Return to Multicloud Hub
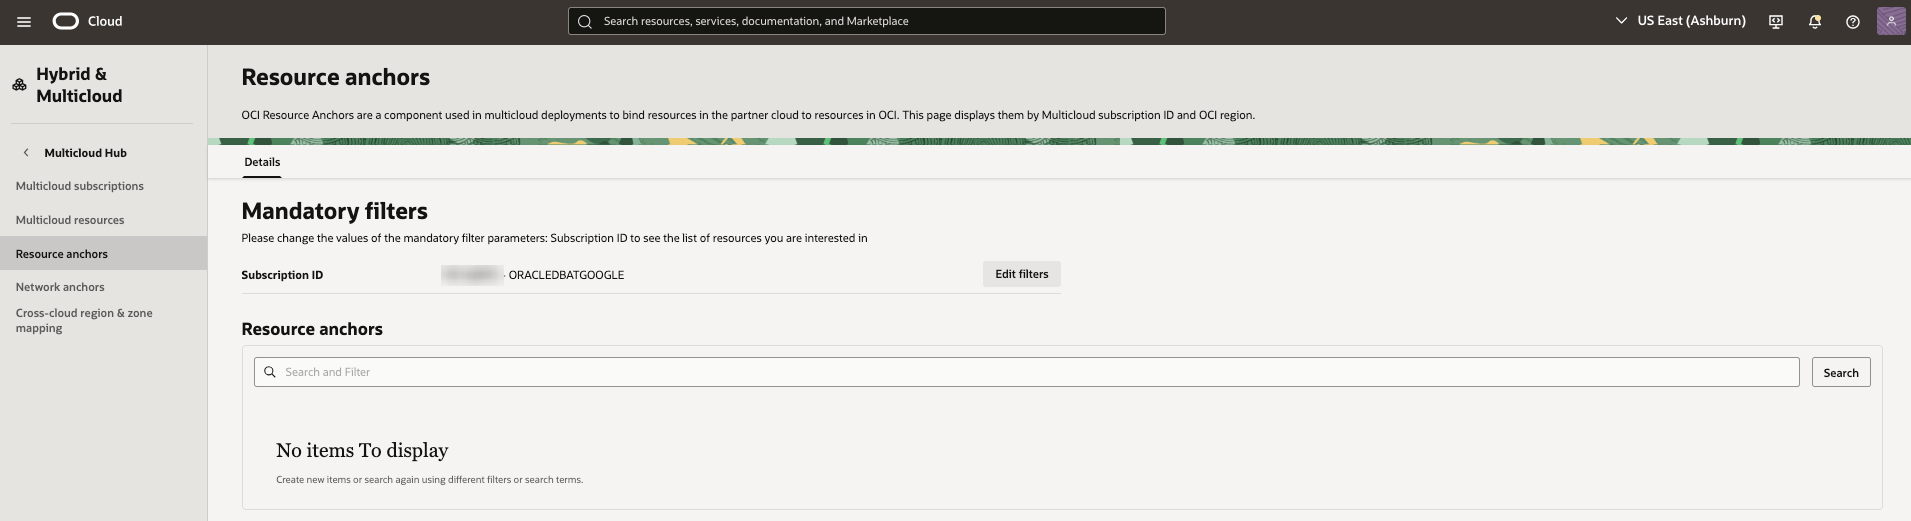Image resolution: width=1911 pixels, height=521 pixels. coord(85,153)
